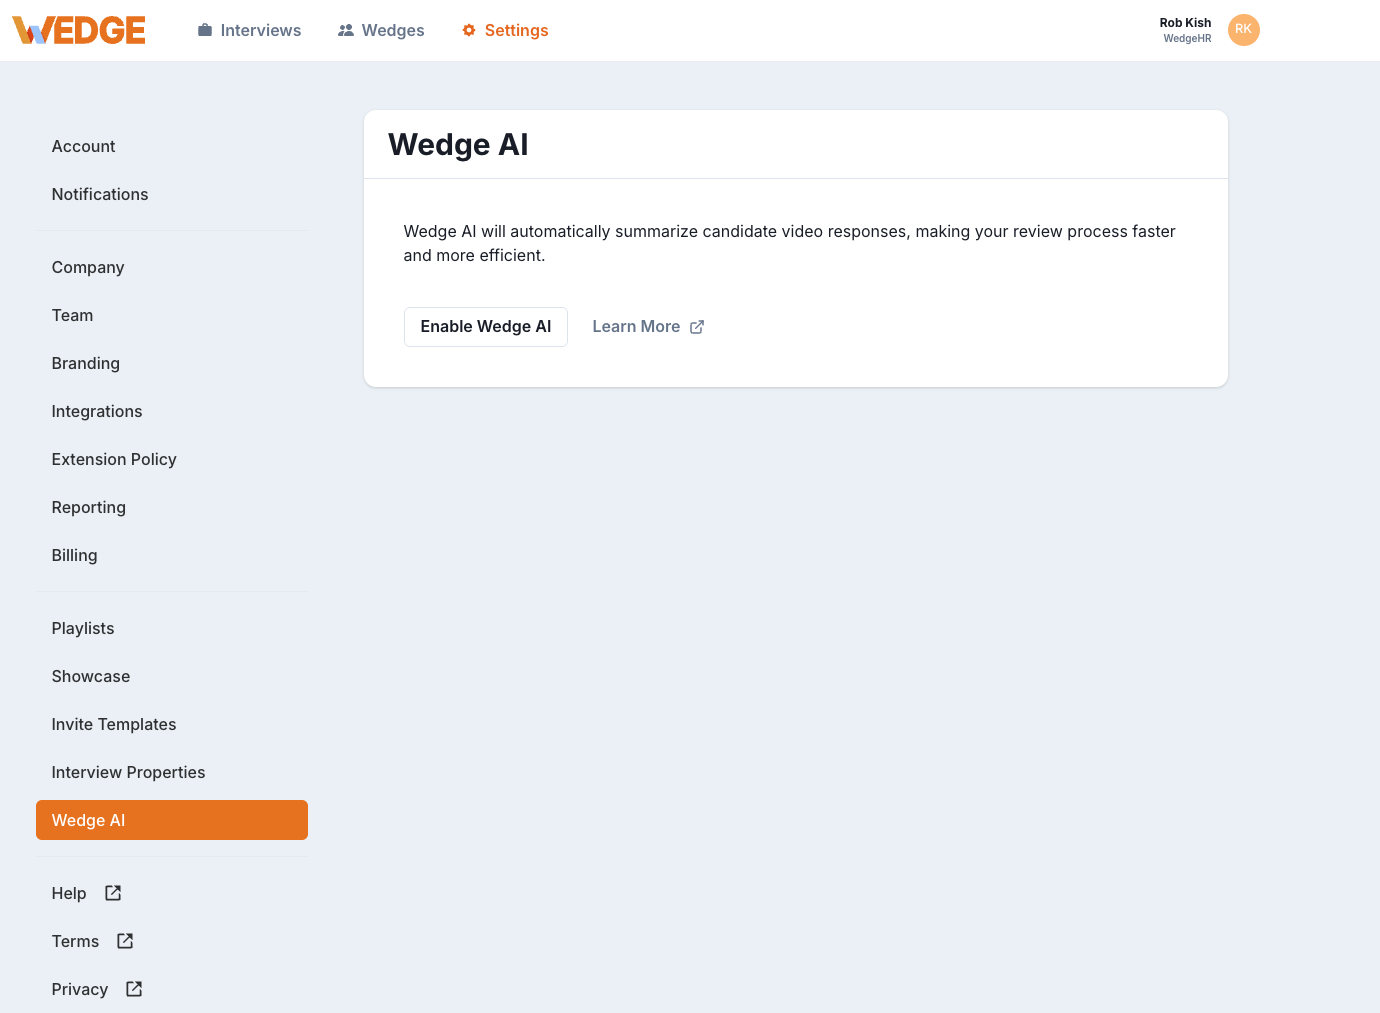The width and height of the screenshot is (1380, 1013).
Task: Click the external-link icon beside Terms
Action: click(125, 941)
